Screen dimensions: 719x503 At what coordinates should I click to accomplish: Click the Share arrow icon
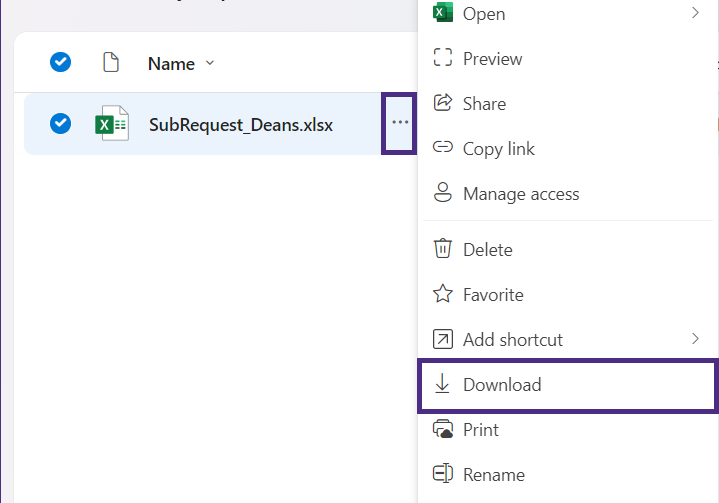click(x=442, y=103)
